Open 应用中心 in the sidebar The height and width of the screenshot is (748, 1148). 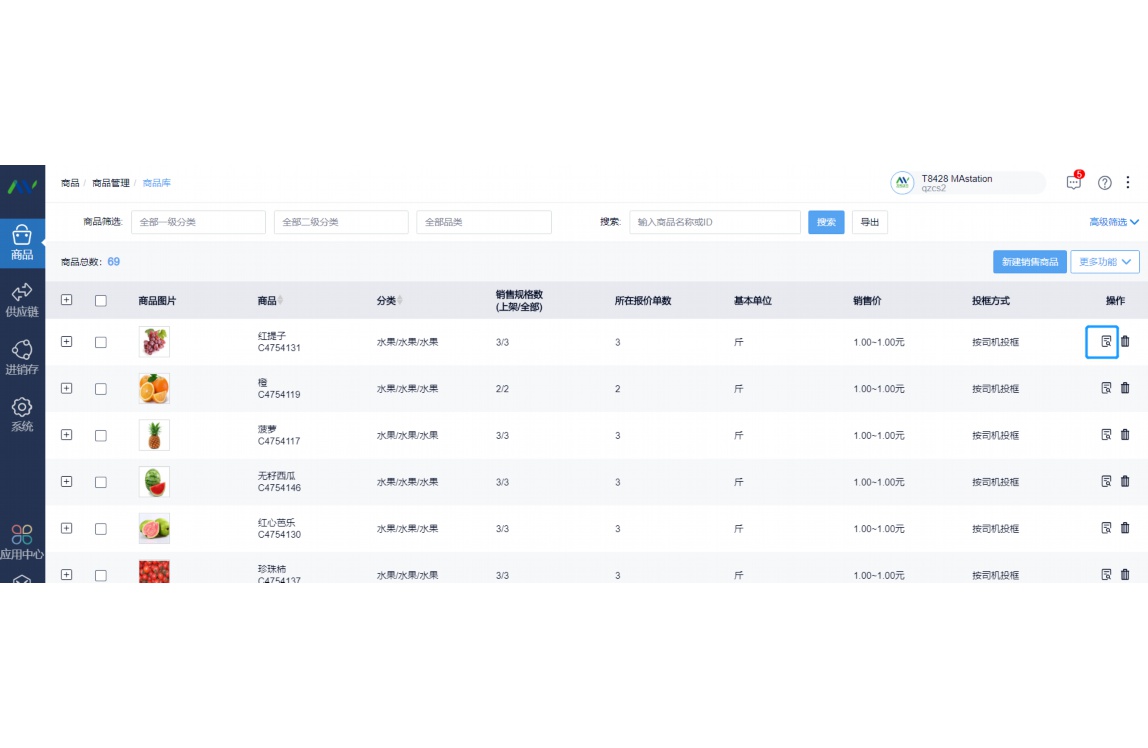click(x=22, y=542)
